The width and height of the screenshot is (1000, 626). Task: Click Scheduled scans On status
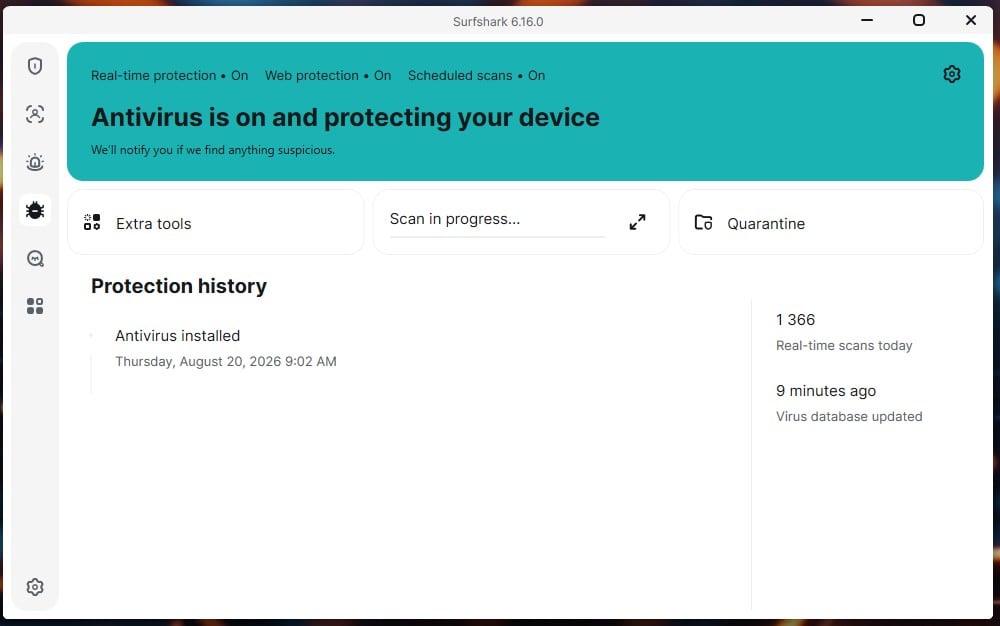[476, 75]
